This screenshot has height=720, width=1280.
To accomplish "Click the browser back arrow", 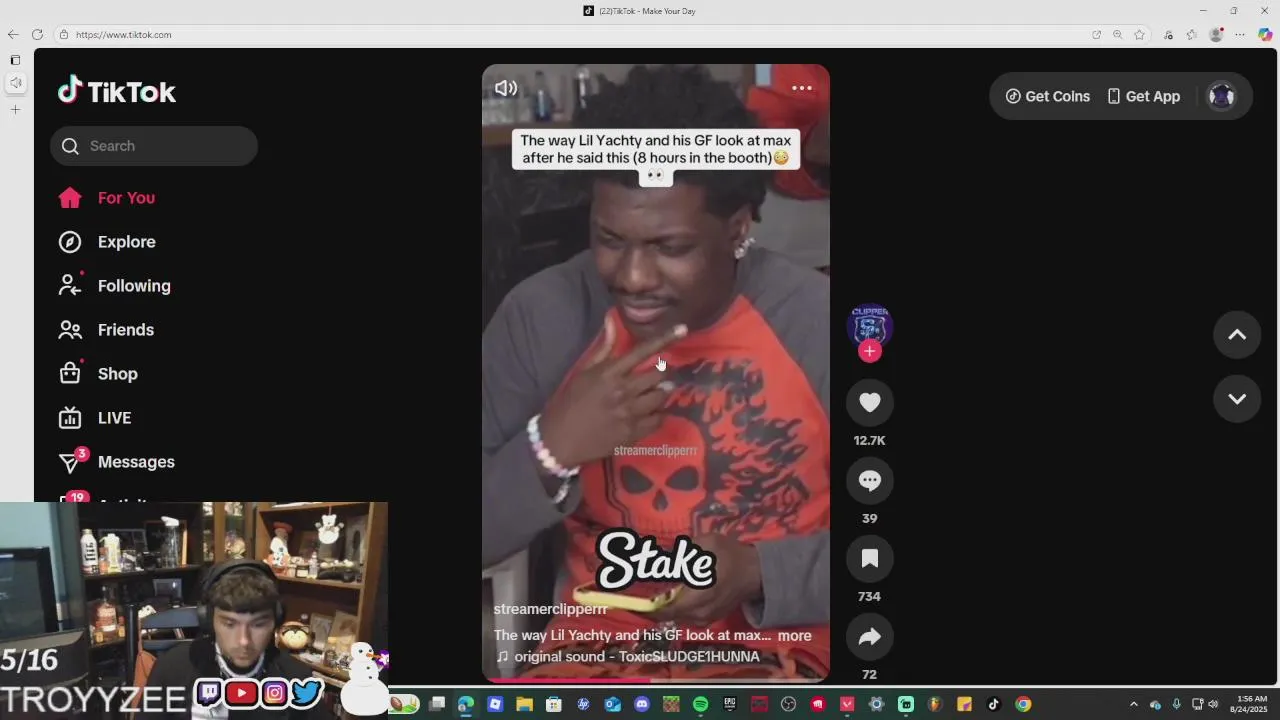I will 13,35.
